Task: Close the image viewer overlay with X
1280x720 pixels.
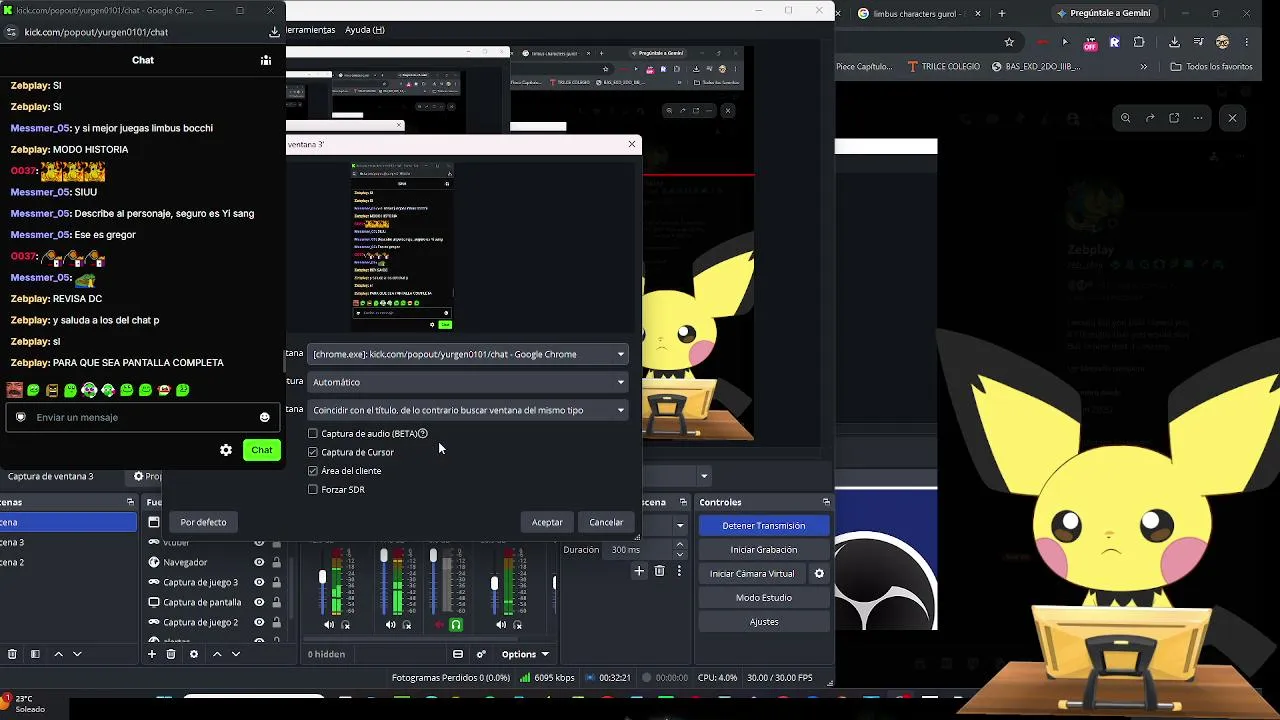Action: tap(1232, 118)
